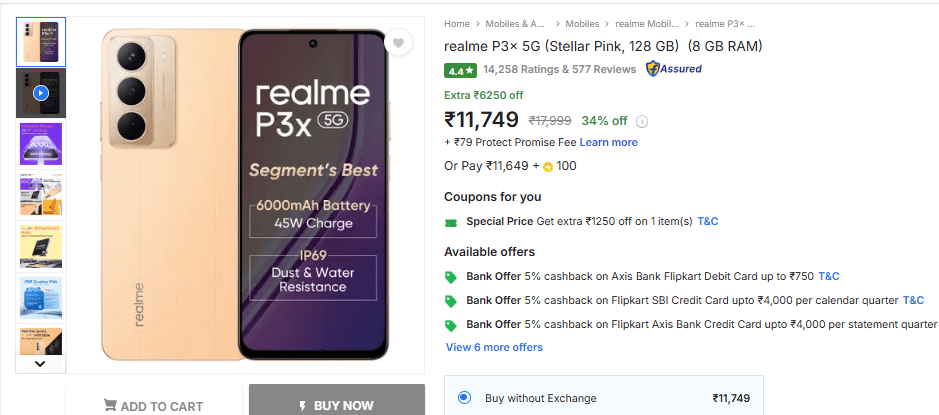This screenshot has width=939, height=415.
Task: Select the first pink phone thumbnail
Action: (41, 41)
